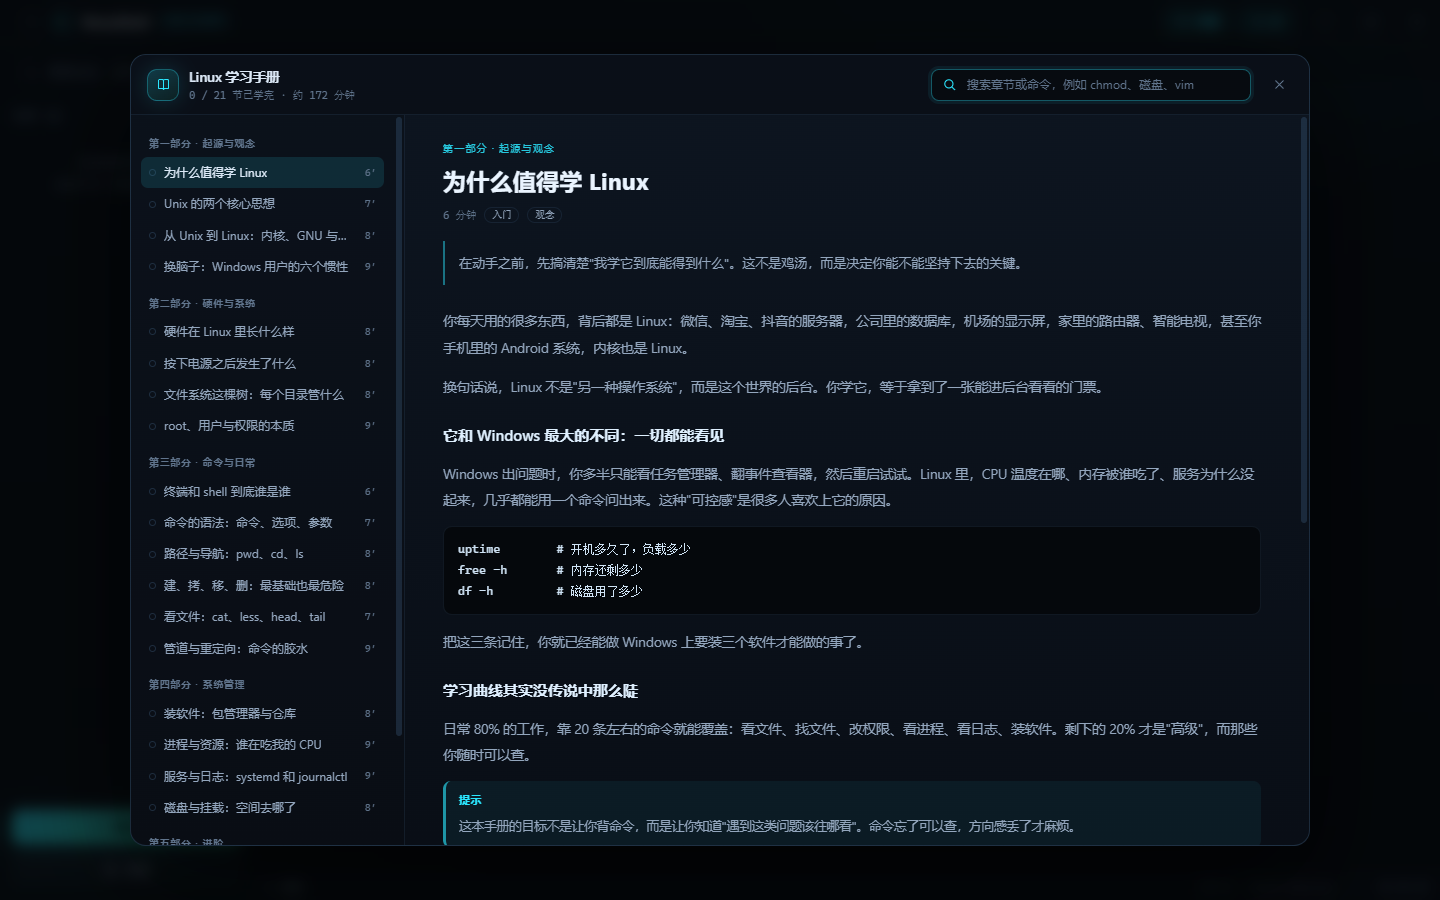The height and width of the screenshot is (900, 1440).
Task: Click the sidebar chapter list scrollbar
Action: click(x=399, y=427)
